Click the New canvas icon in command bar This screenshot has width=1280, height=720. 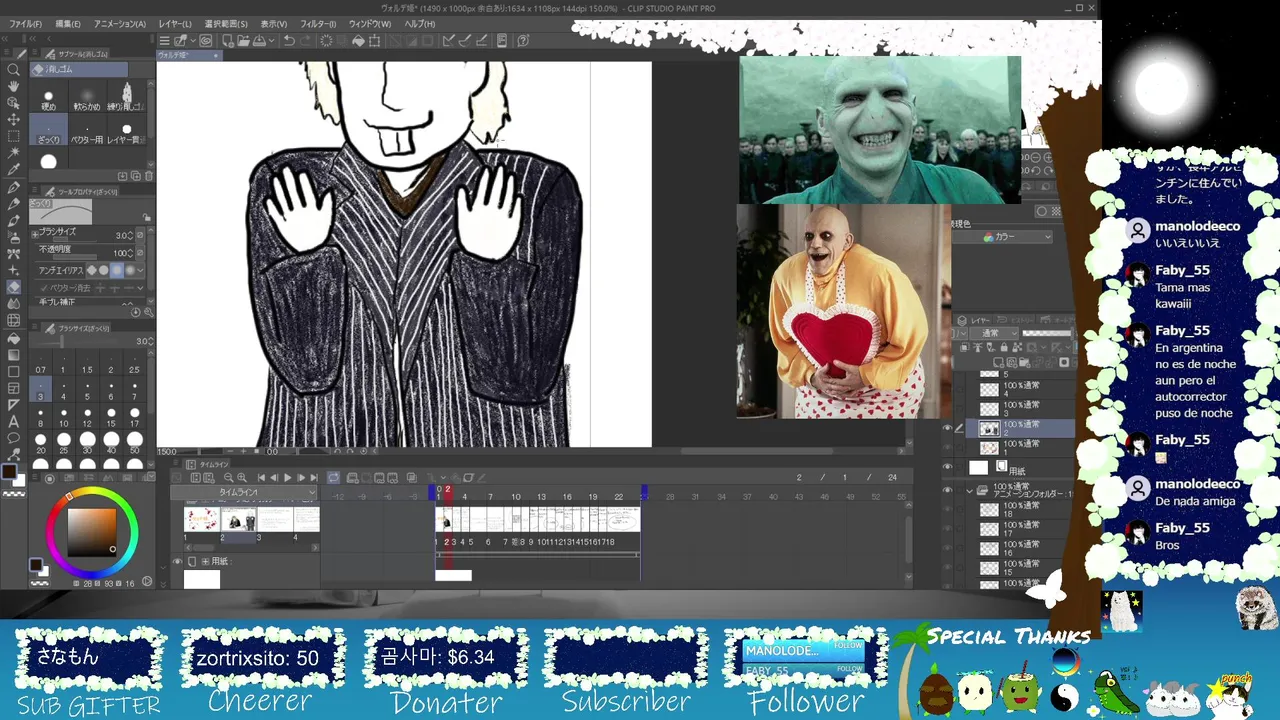[228, 41]
